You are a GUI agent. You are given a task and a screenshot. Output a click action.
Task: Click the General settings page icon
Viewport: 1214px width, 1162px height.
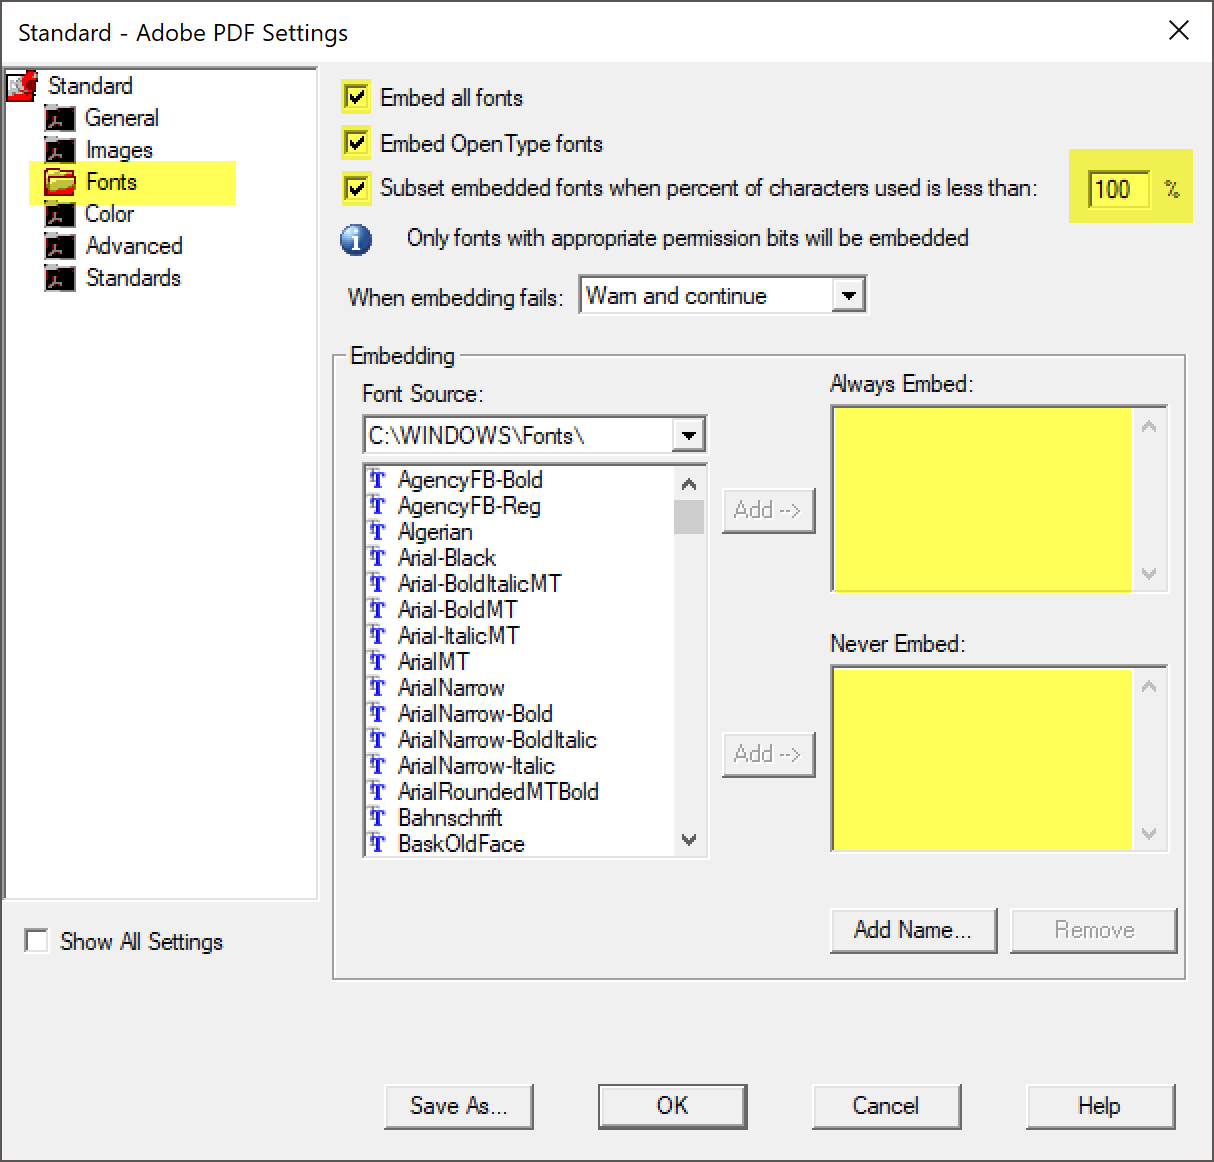(x=59, y=118)
